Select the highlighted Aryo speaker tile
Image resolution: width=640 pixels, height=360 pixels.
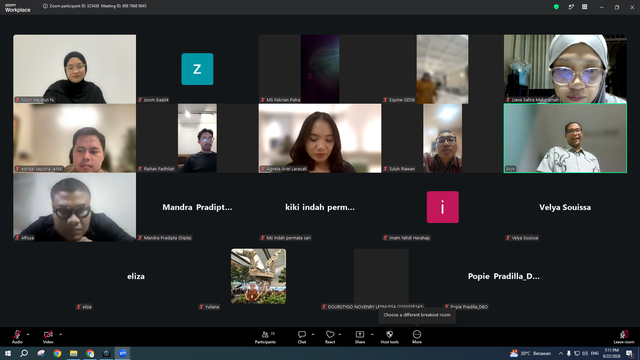[x=565, y=138]
